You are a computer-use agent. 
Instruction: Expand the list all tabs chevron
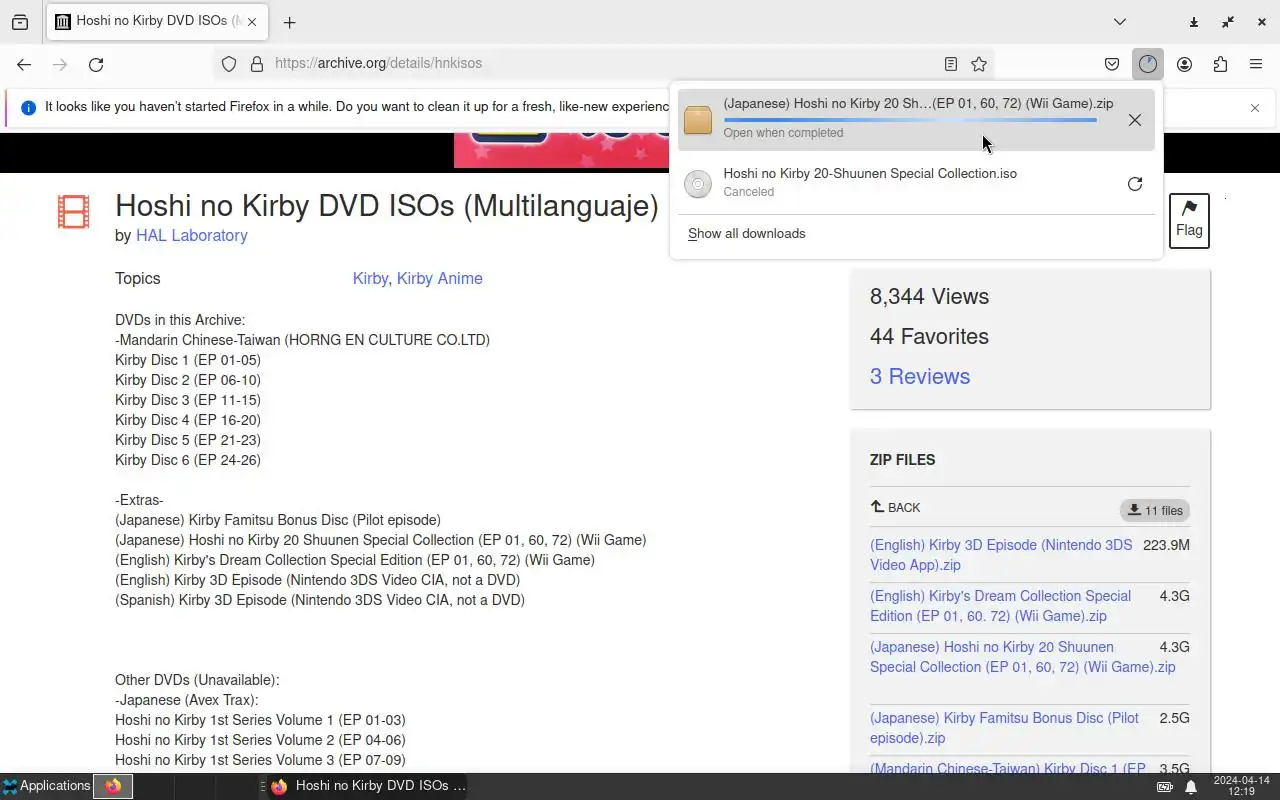click(x=1120, y=22)
